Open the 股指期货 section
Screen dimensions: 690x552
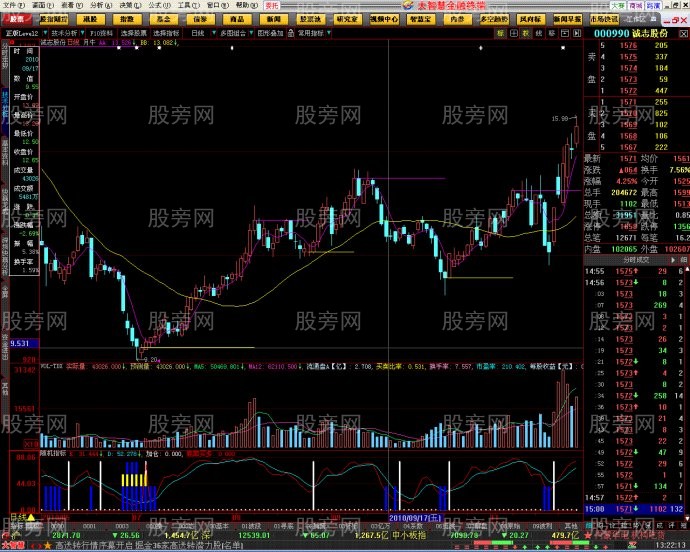54,19
